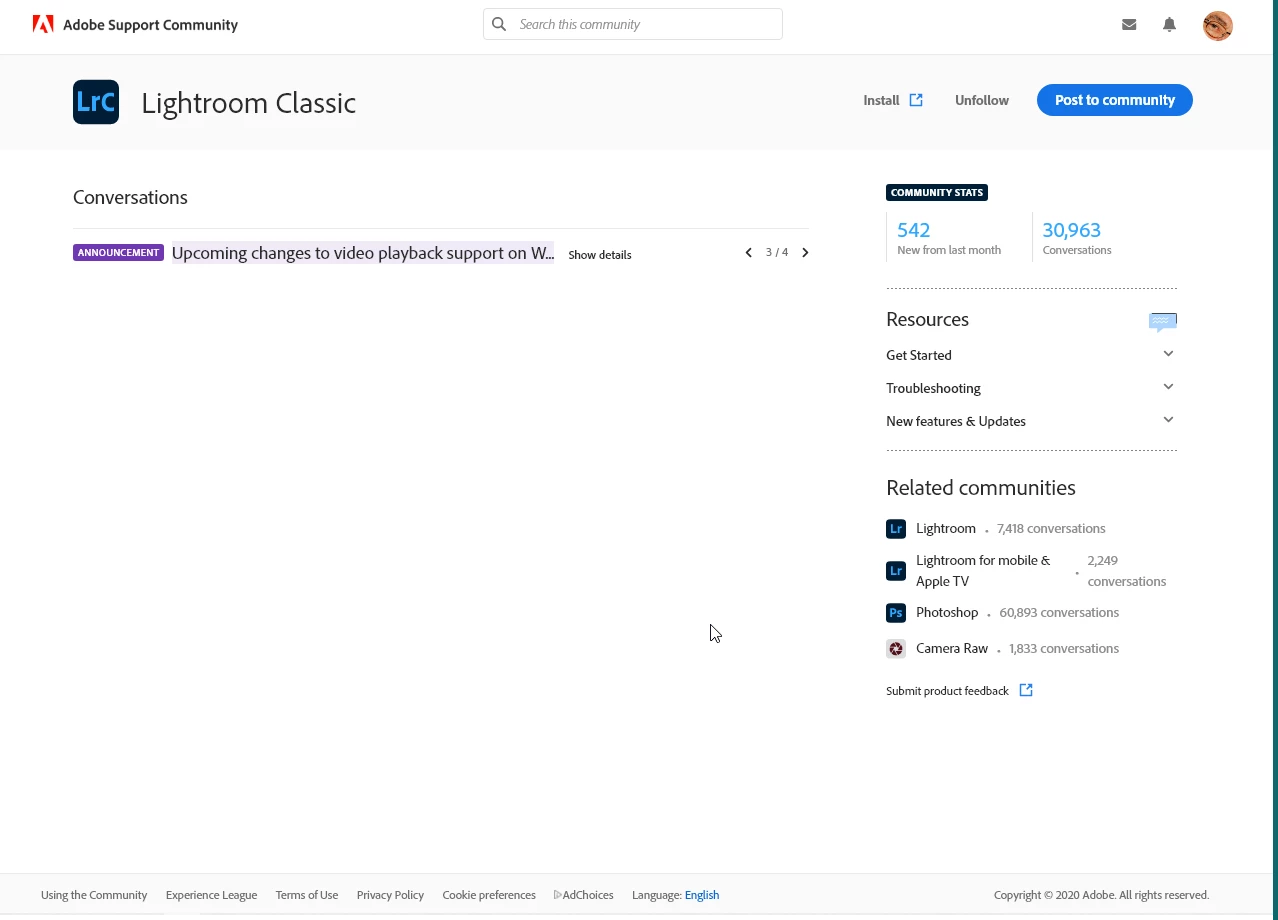This screenshot has height=920, width=1278.
Task: Open Using the Community footer link
Action: tap(94, 895)
